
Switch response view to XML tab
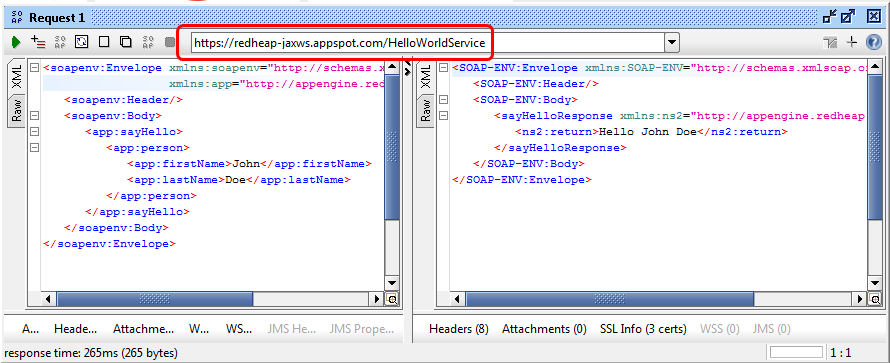coord(426,77)
